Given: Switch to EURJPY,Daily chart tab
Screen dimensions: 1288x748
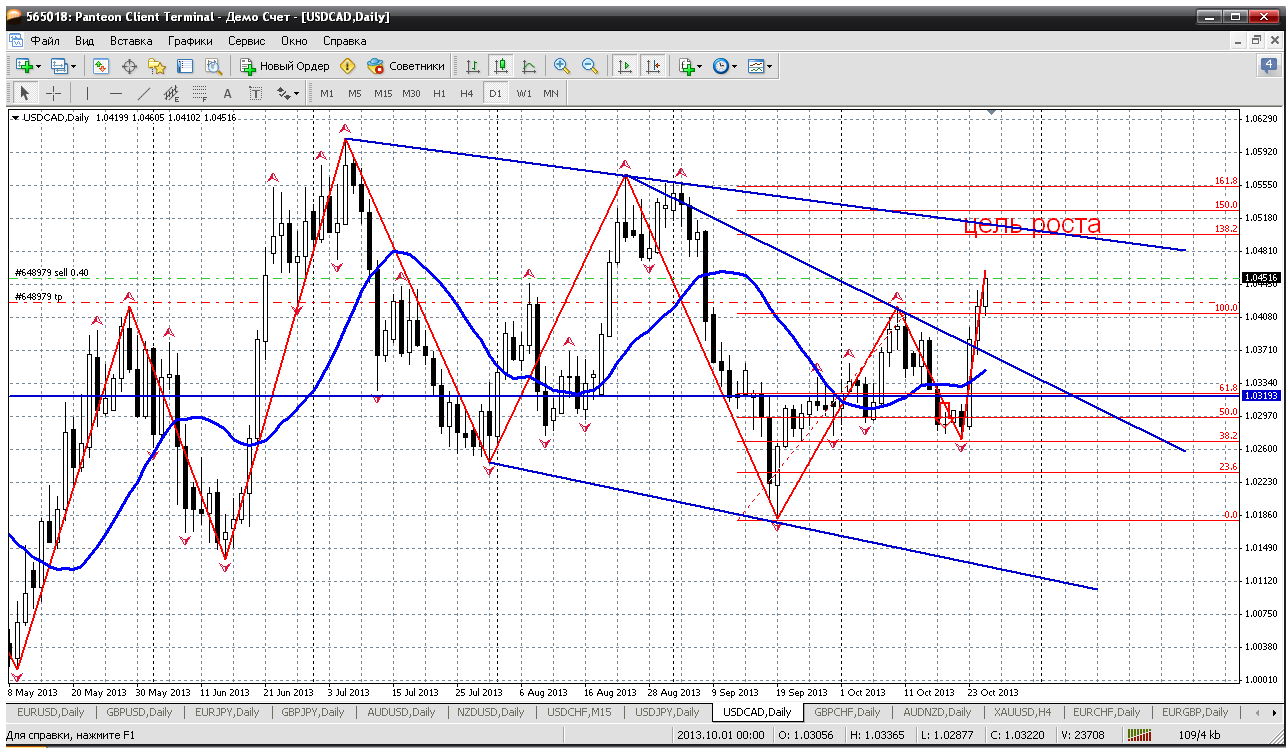Looking at the screenshot, I should click(225, 712).
